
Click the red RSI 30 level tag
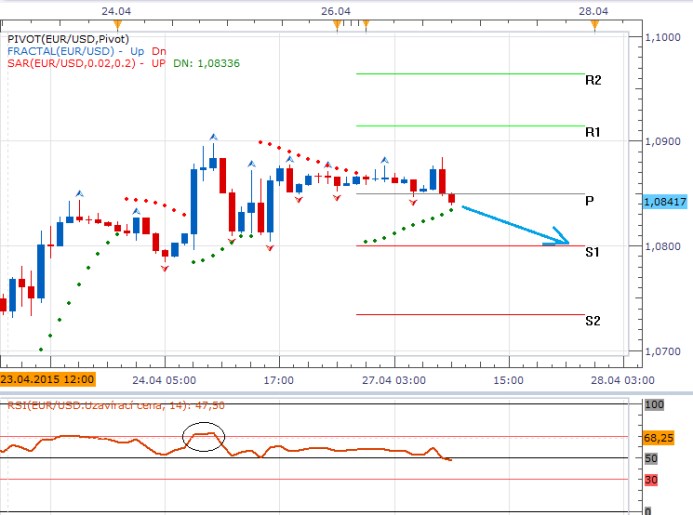[x=650, y=480]
